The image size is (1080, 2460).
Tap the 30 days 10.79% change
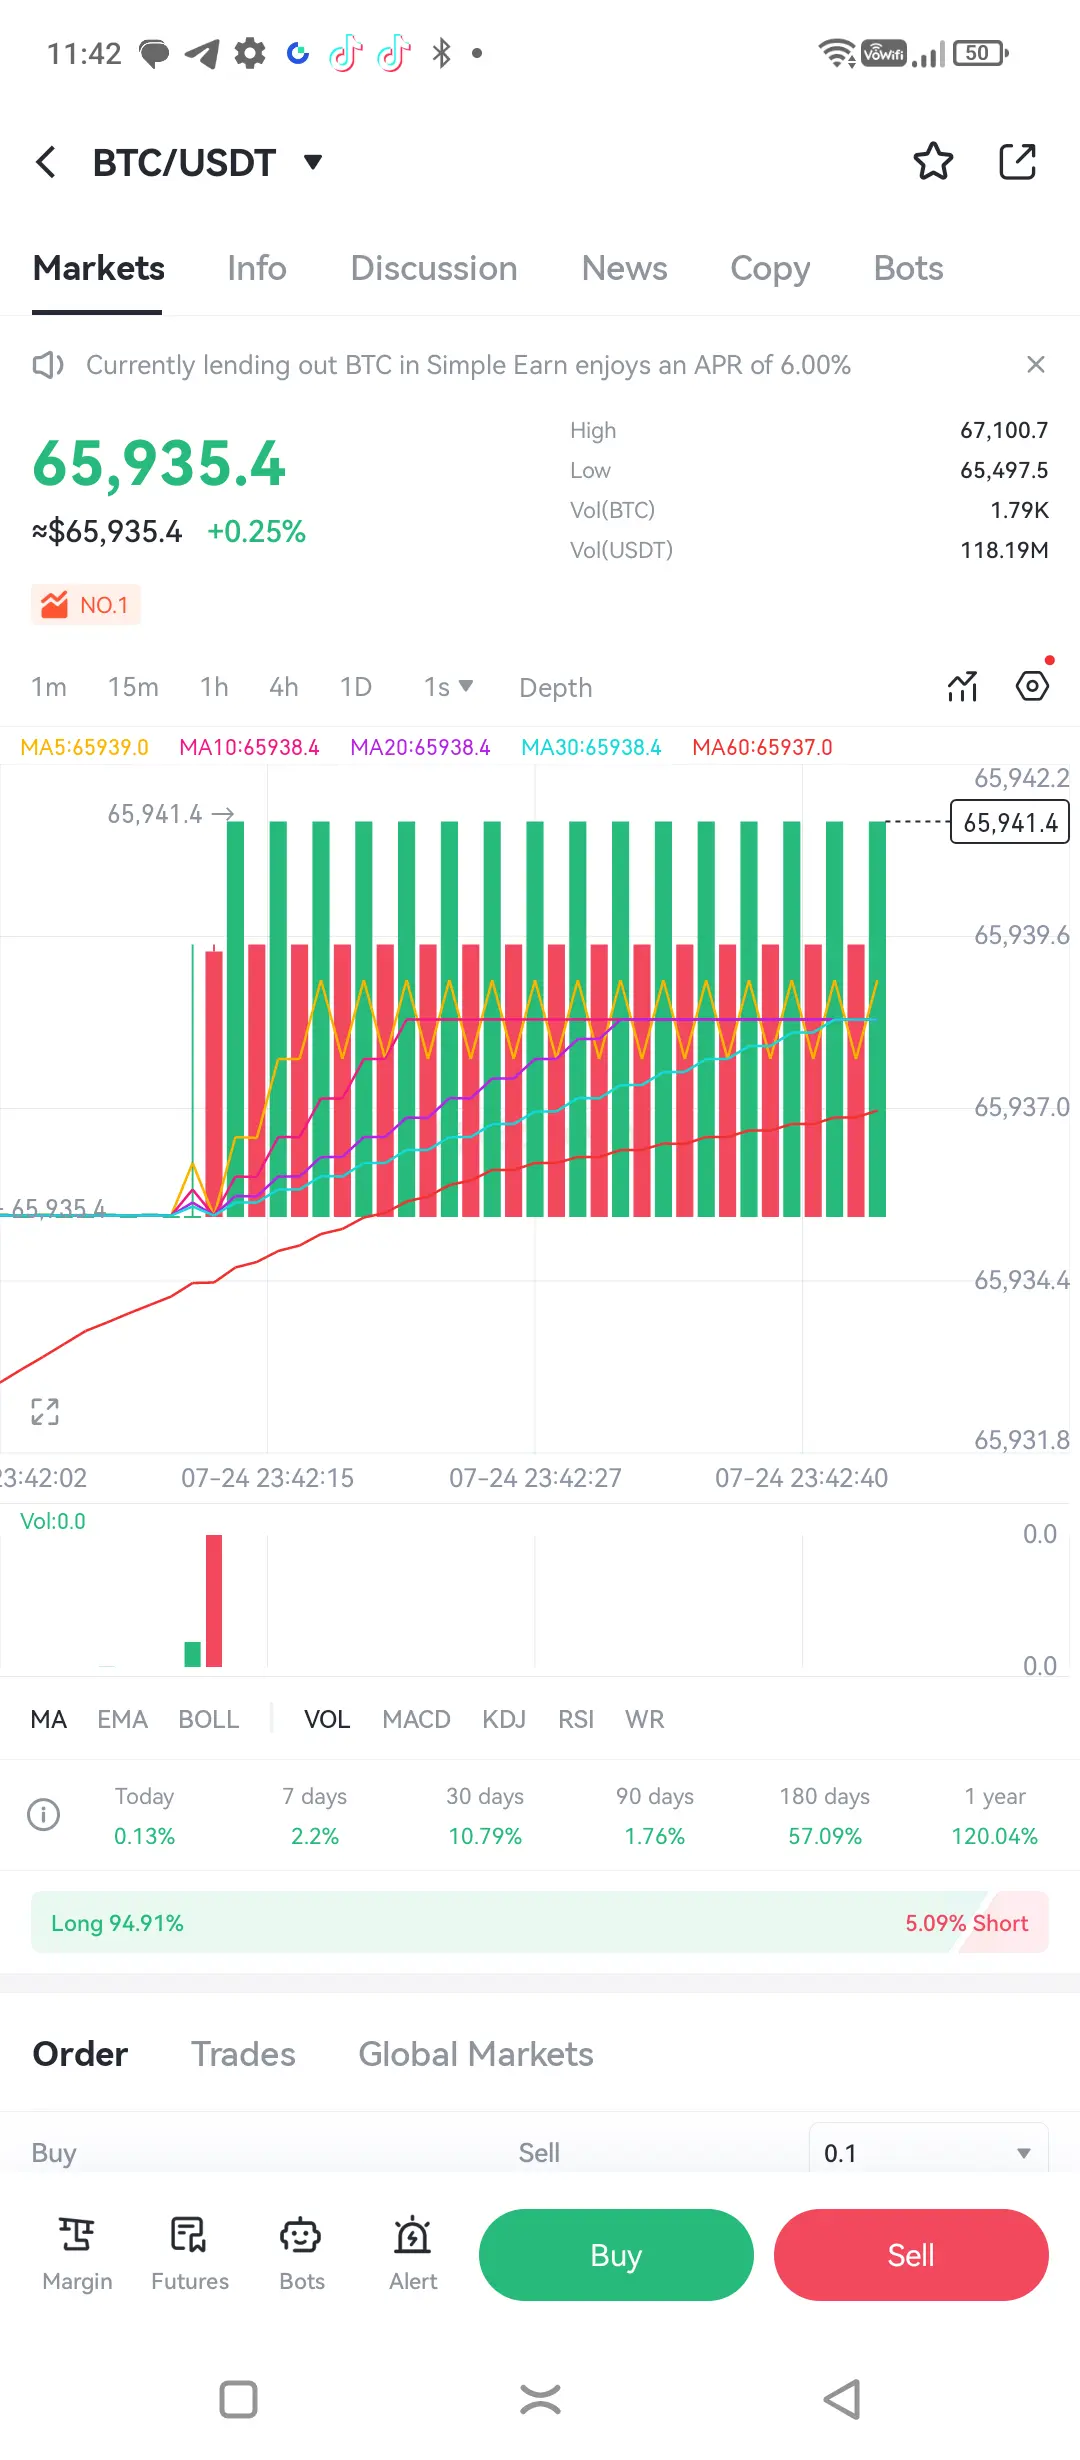[x=485, y=1816]
